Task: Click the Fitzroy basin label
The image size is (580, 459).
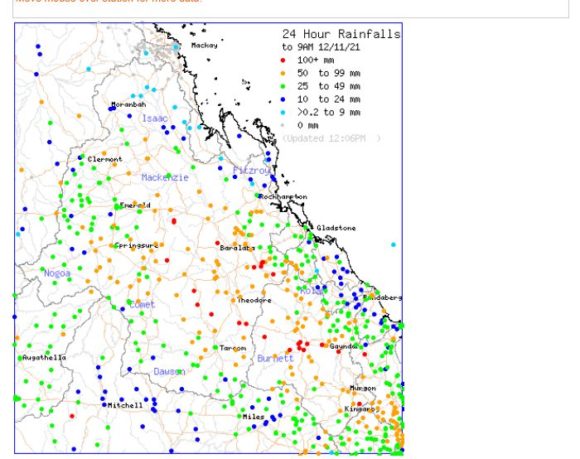Action: [x=252, y=171]
